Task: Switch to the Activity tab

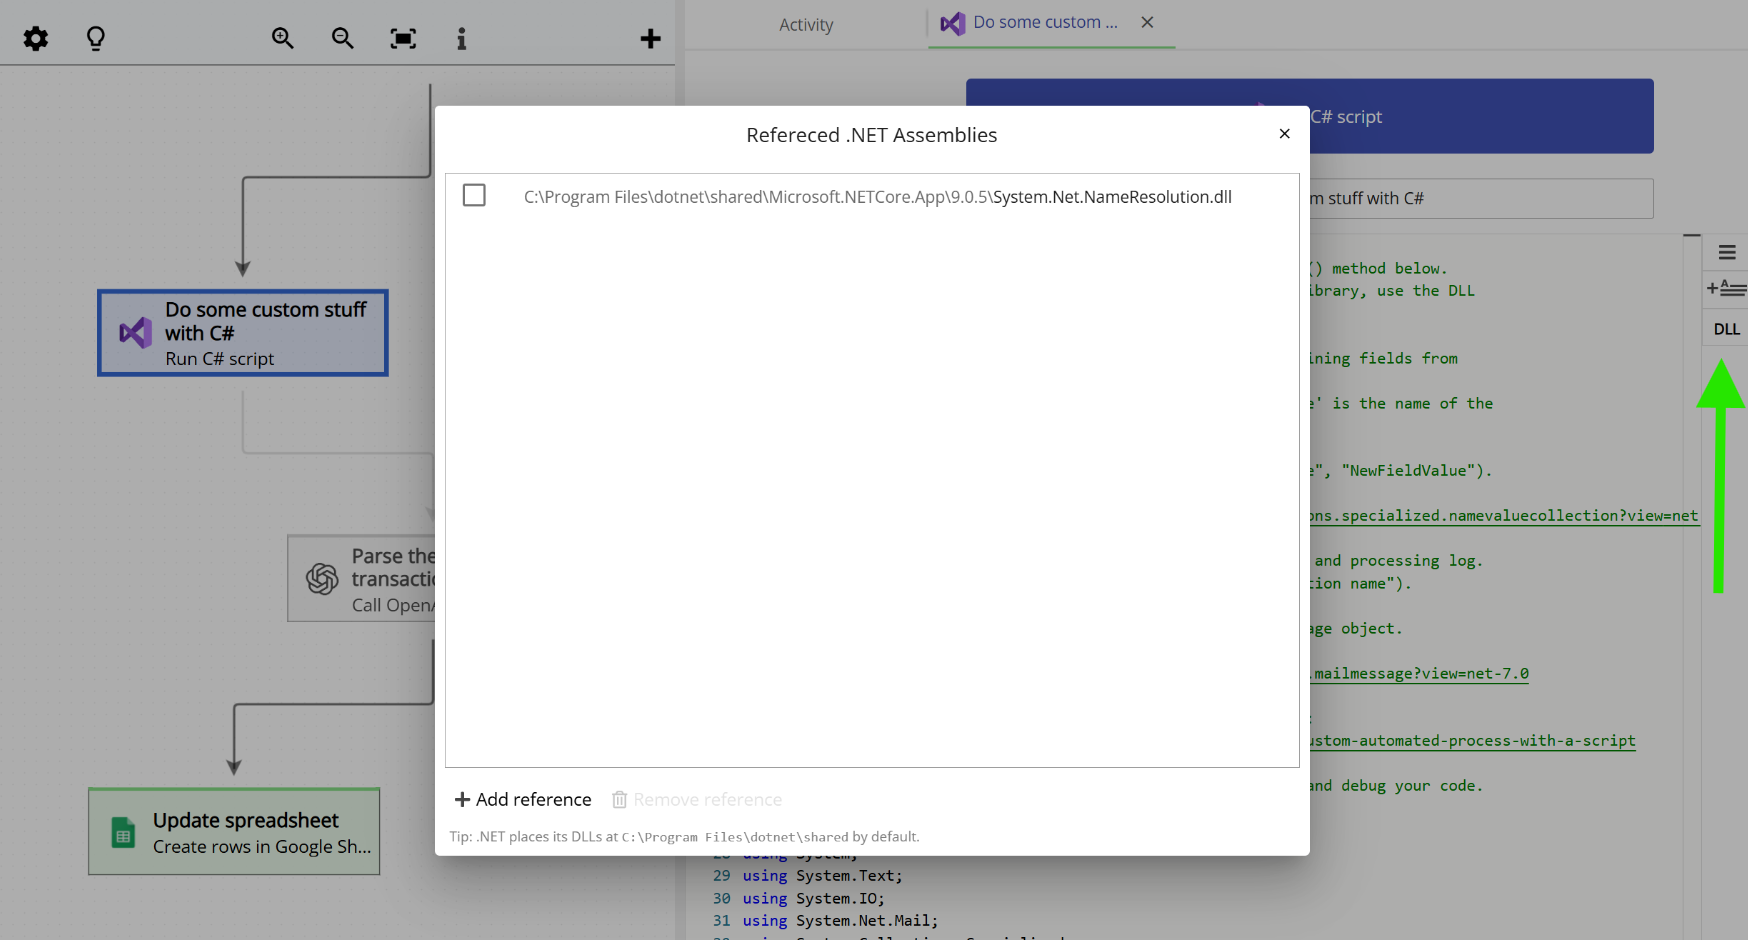Action: (806, 24)
